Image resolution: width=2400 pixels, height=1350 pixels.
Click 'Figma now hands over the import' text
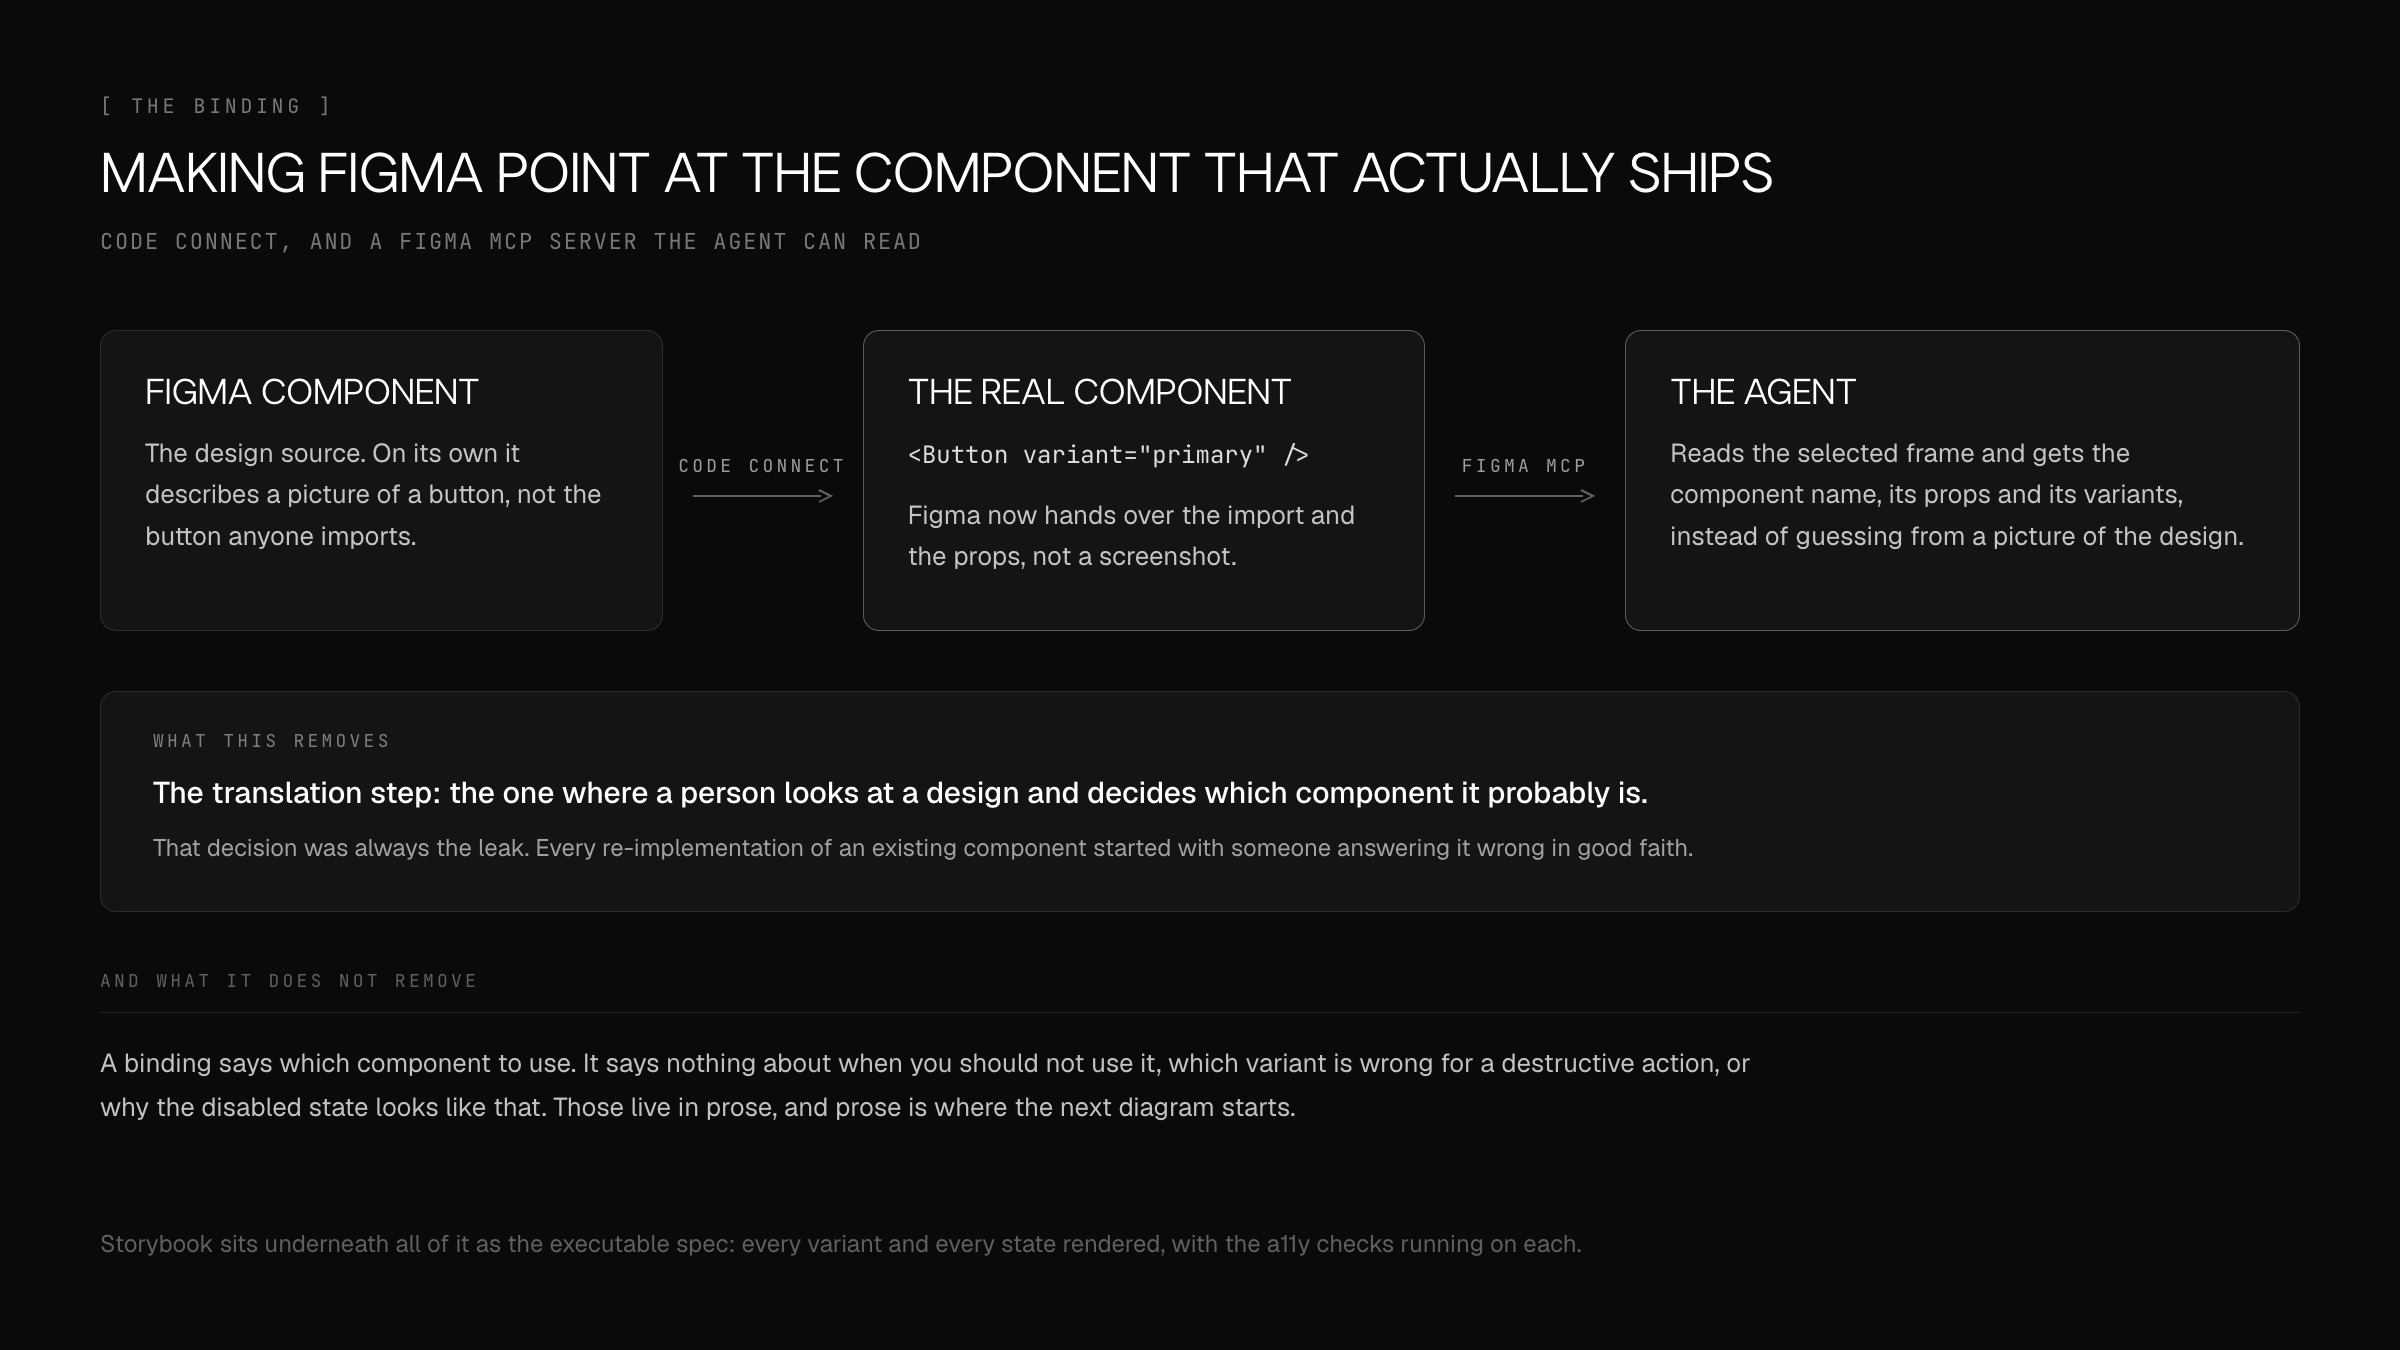1131,536
